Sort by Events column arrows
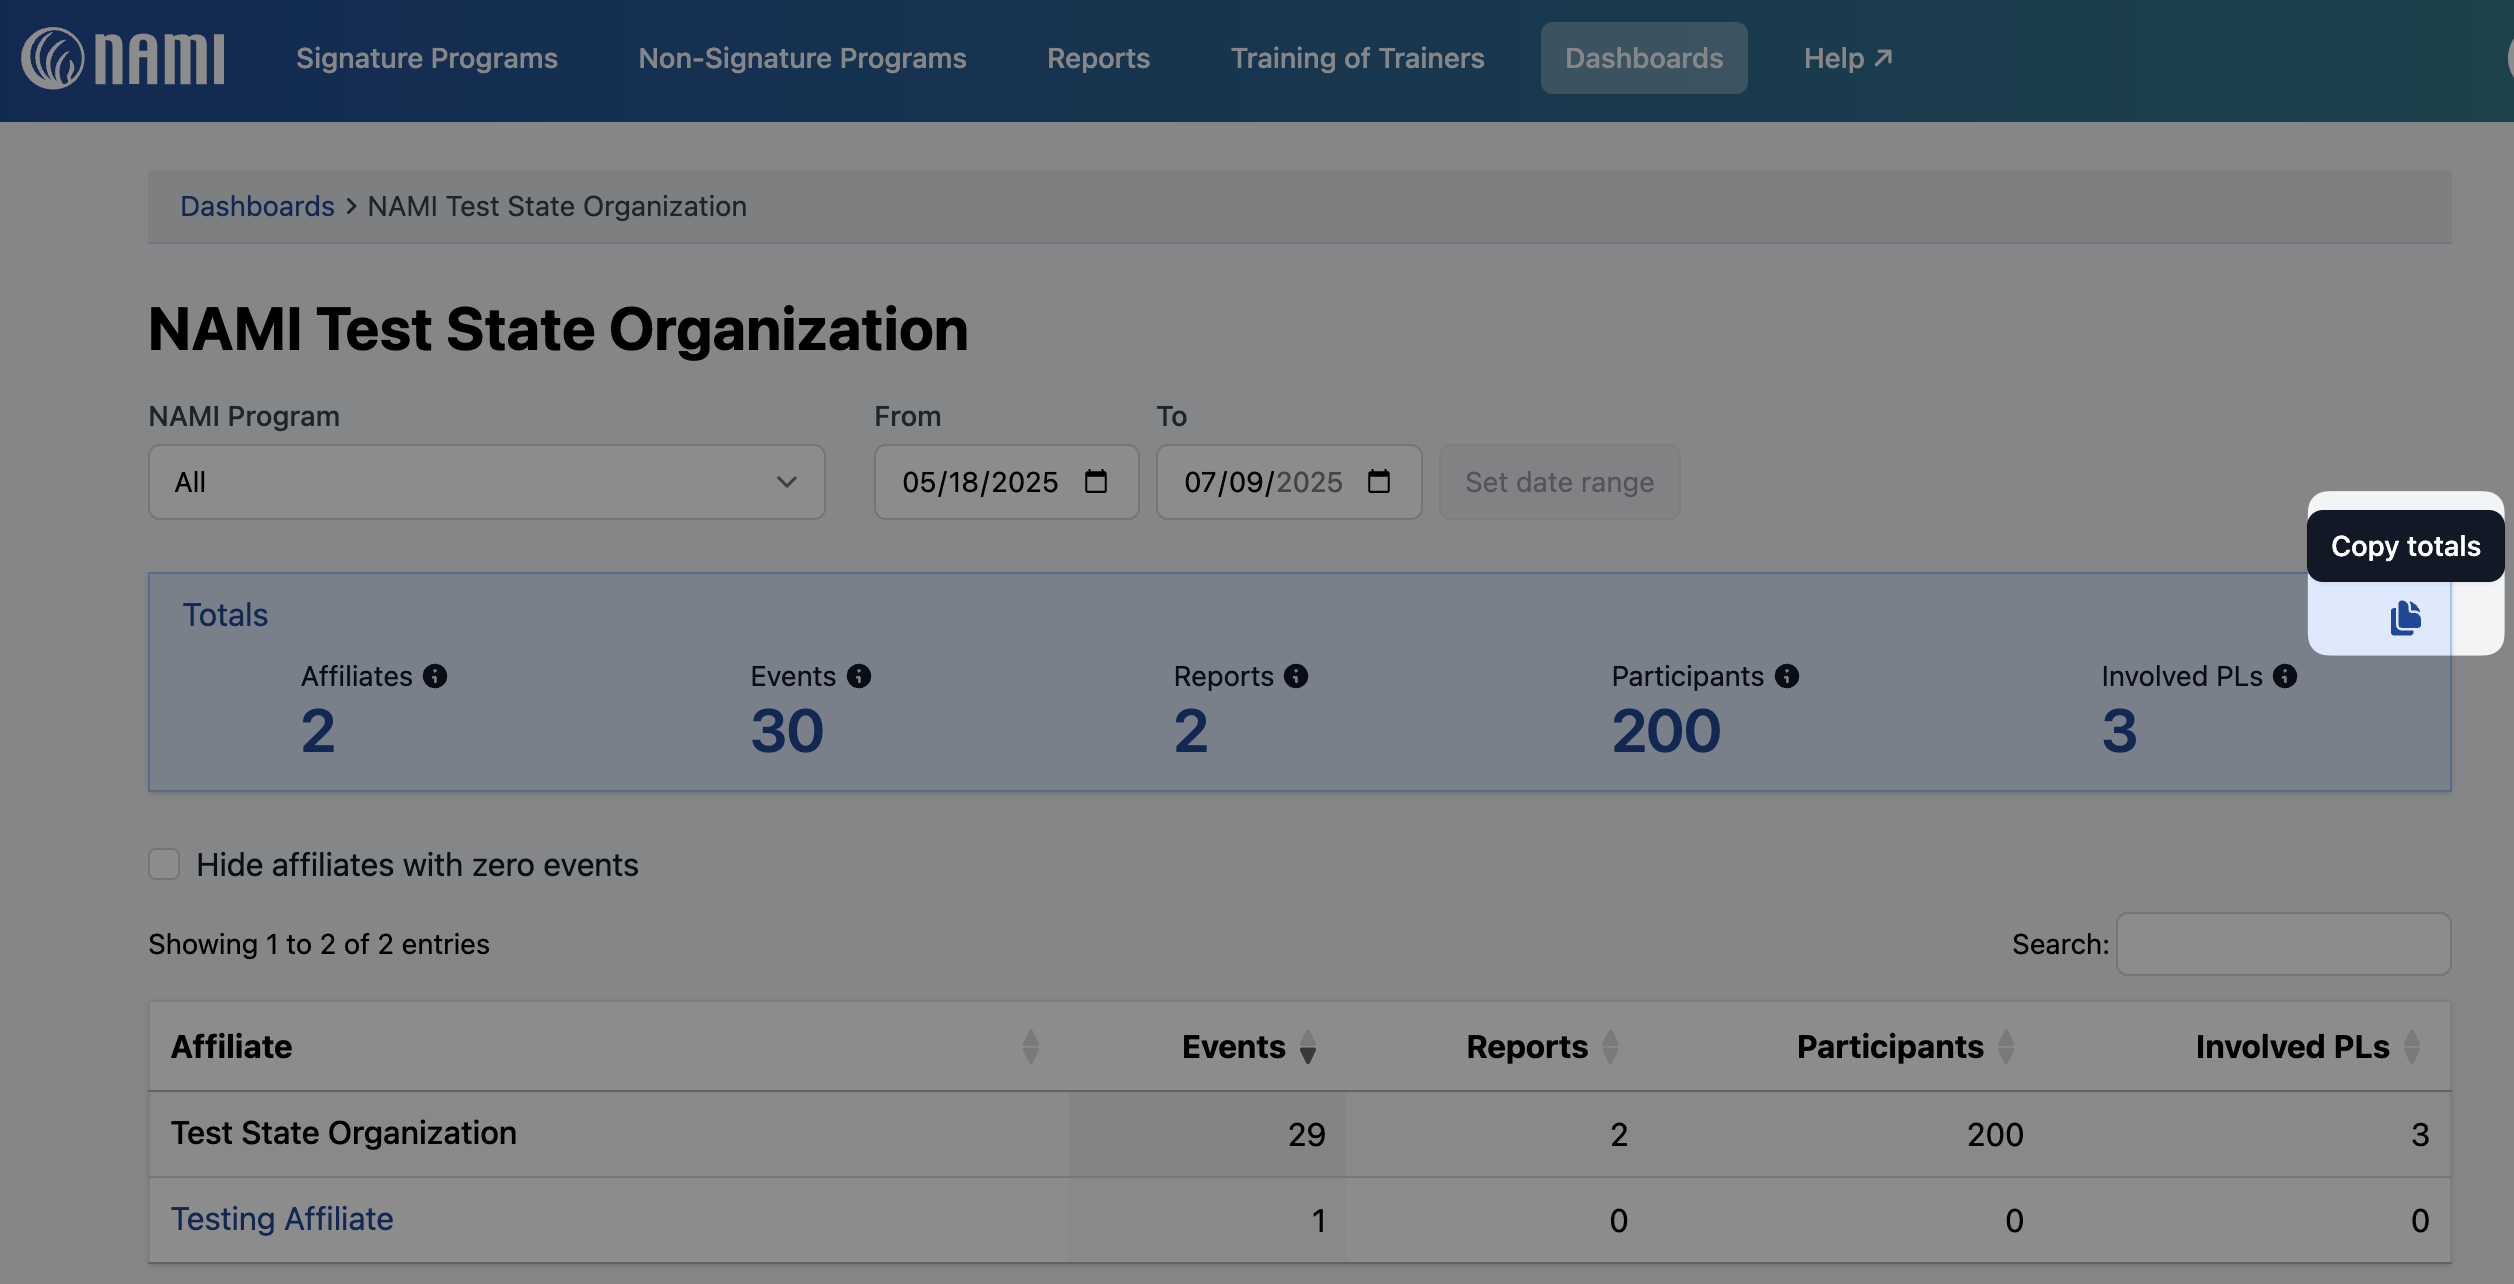This screenshot has height=1284, width=2514. 1308,1047
